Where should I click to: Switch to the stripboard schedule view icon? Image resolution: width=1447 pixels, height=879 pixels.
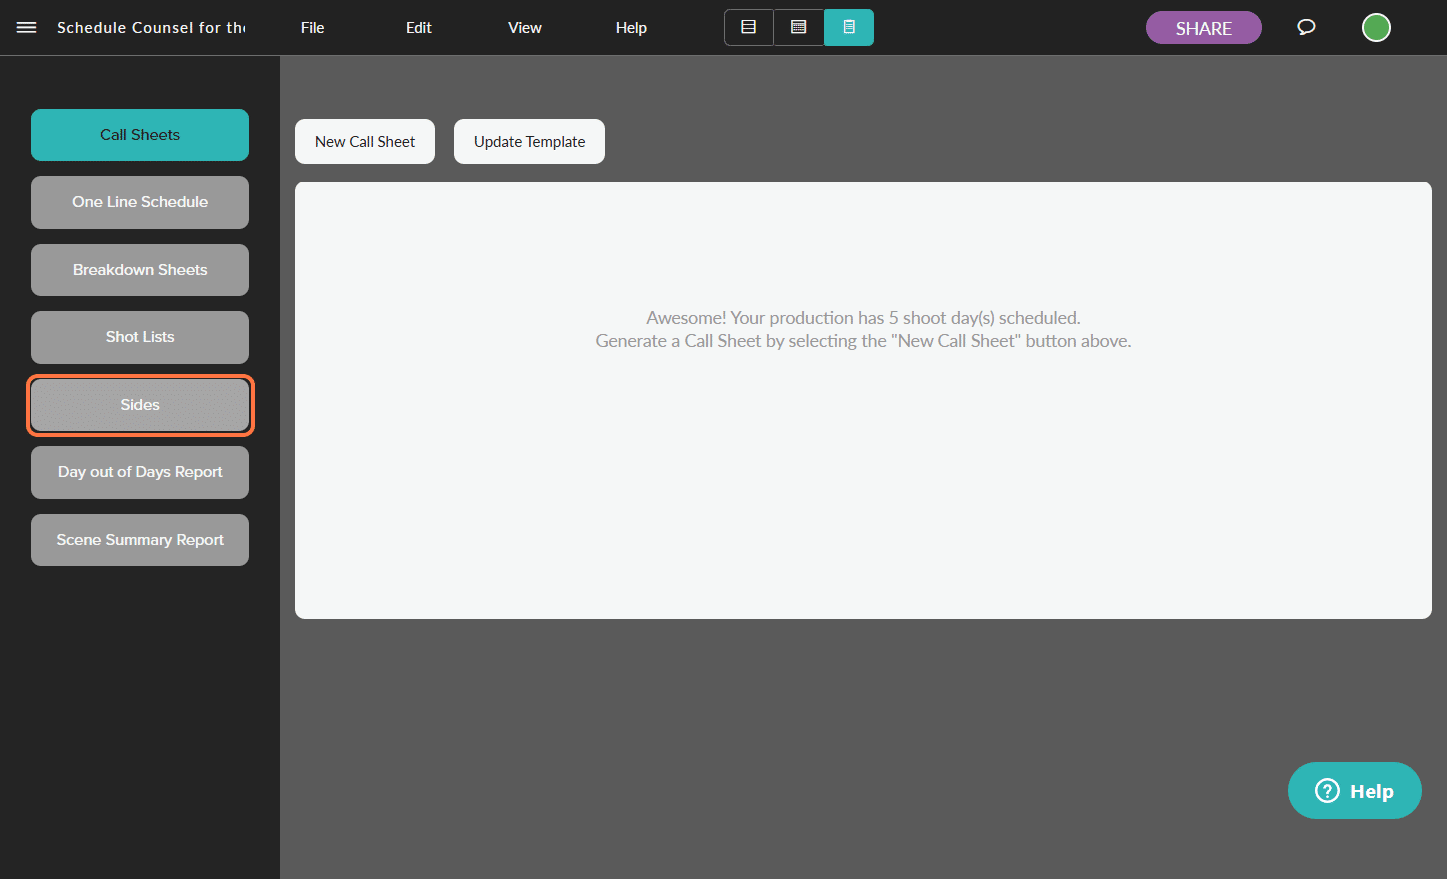(x=748, y=27)
